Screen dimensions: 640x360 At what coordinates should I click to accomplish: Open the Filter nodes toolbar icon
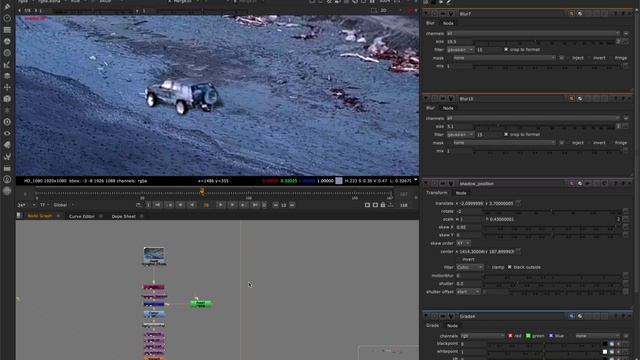[7, 53]
